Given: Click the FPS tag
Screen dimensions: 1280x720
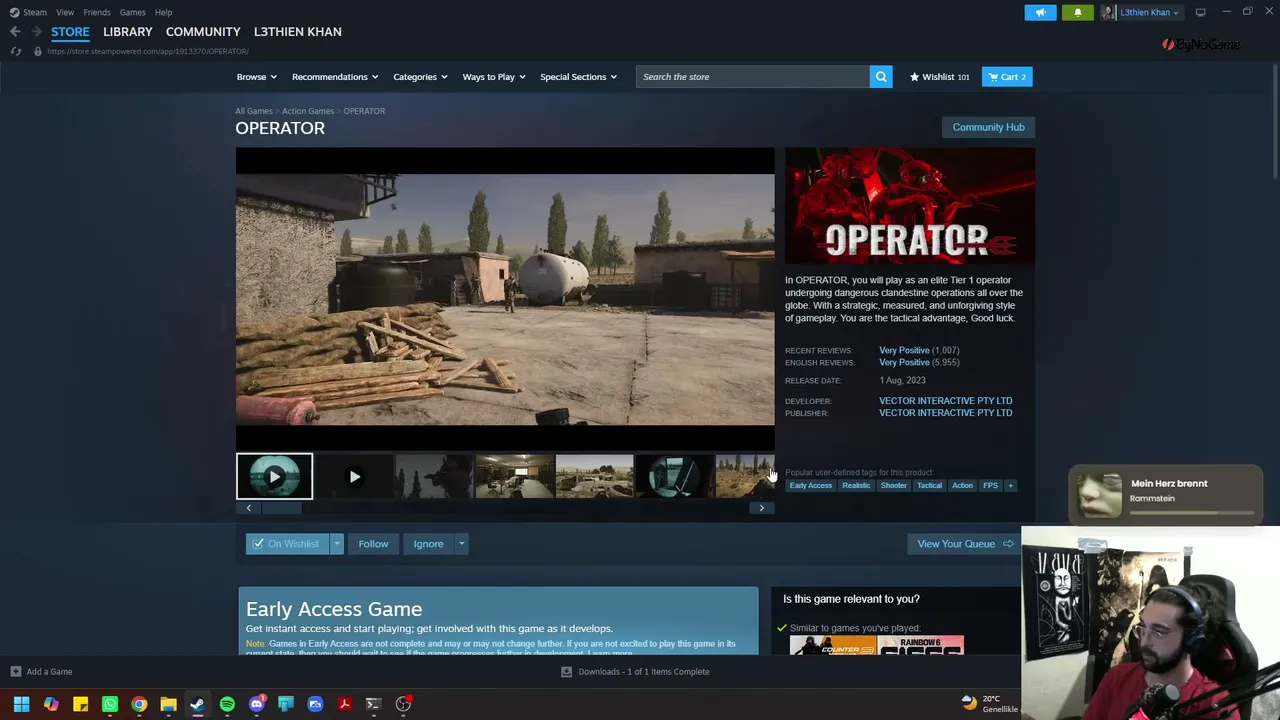Looking at the screenshot, I should tap(990, 486).
